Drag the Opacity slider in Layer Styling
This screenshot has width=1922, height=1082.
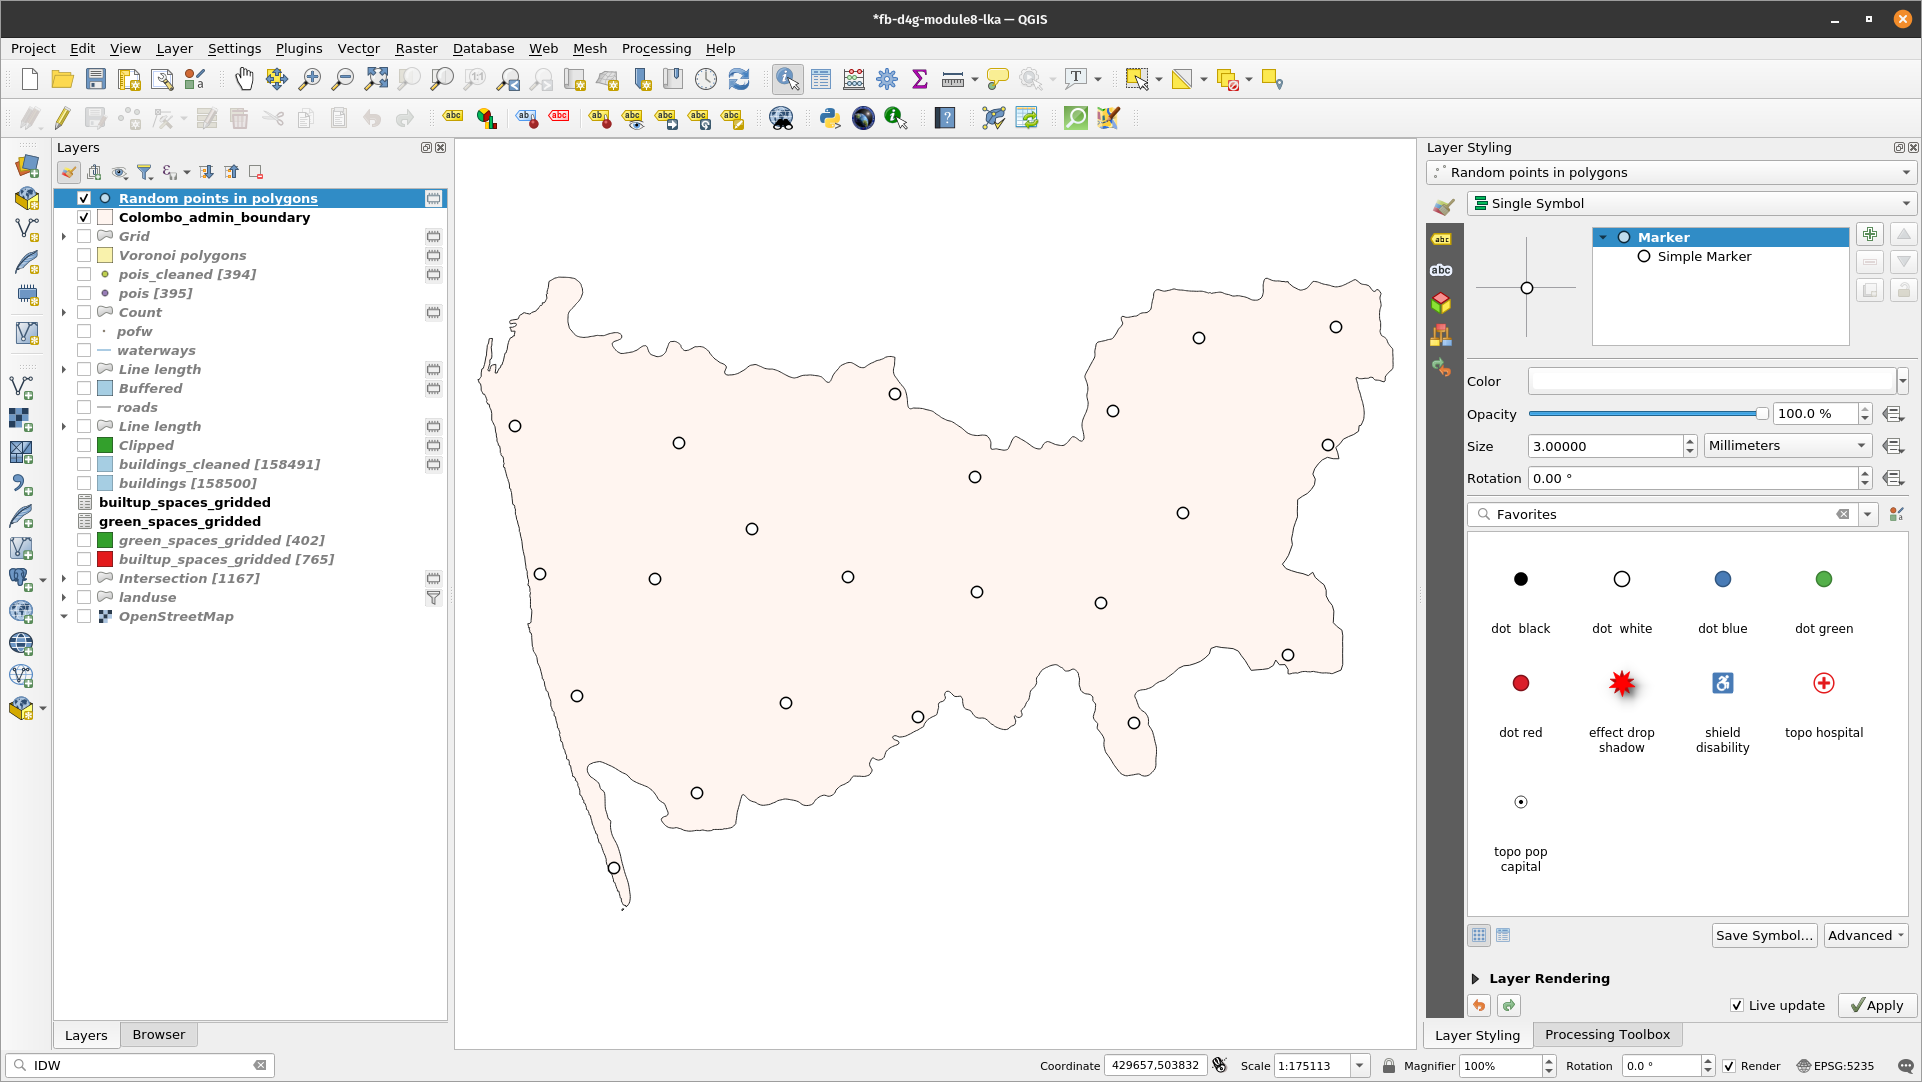pyautogui.click(x=1760, y=413)
